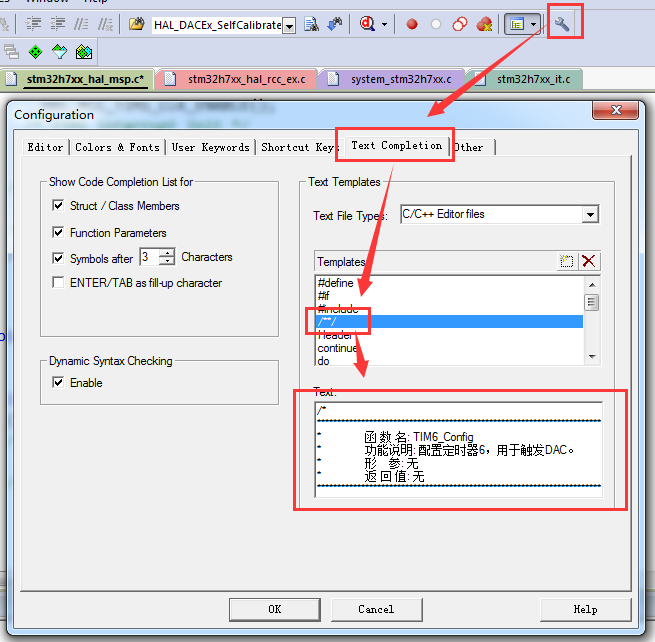Toggle Struct / Class Members checkbox

58,206
